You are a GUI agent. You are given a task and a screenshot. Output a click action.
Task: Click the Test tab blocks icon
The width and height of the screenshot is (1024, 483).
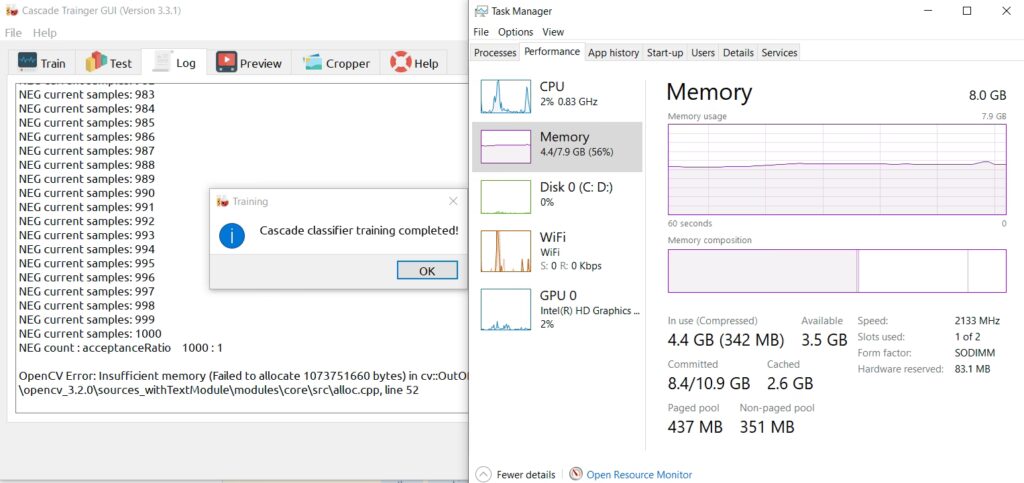coord(96,63)
